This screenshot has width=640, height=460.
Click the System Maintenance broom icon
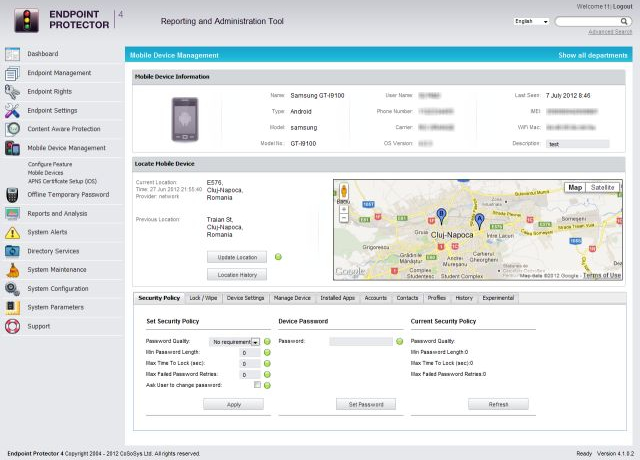pos(12,270)
